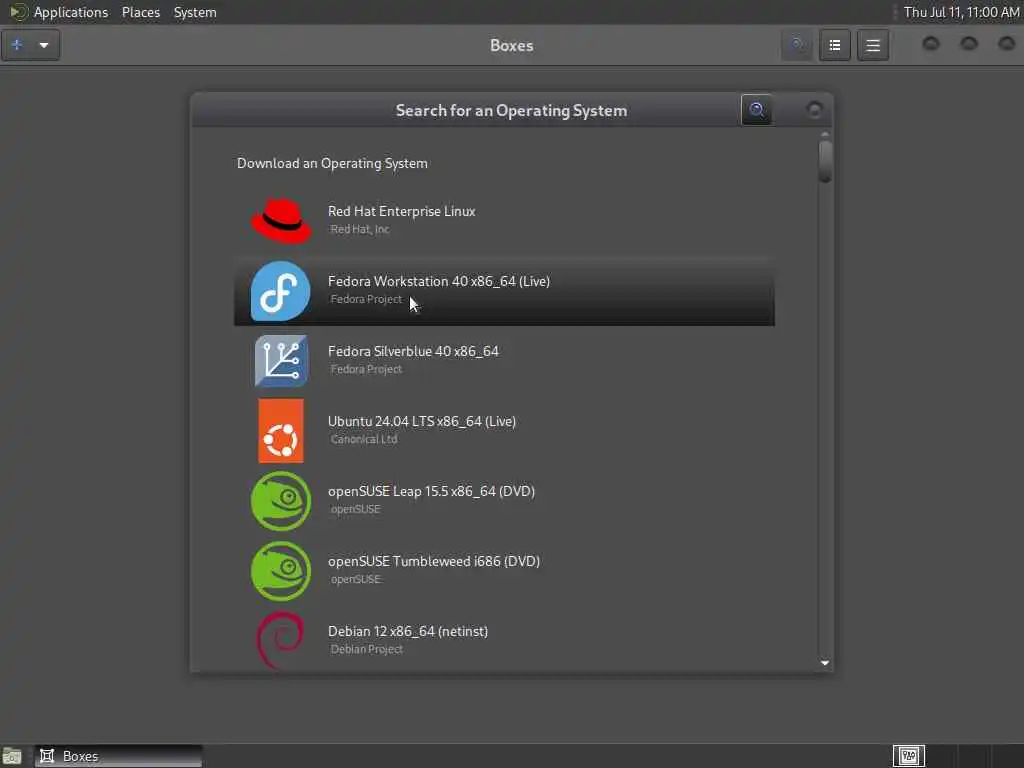Click the MATE logo icon in top panel
Screen dimensions: 1024x768
pyautogui.click(x=18, y=12)
